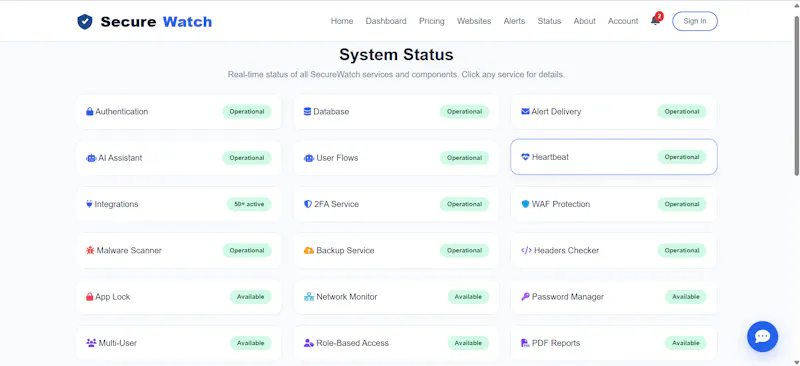Click the Database stack icon

tap(307, 111)
